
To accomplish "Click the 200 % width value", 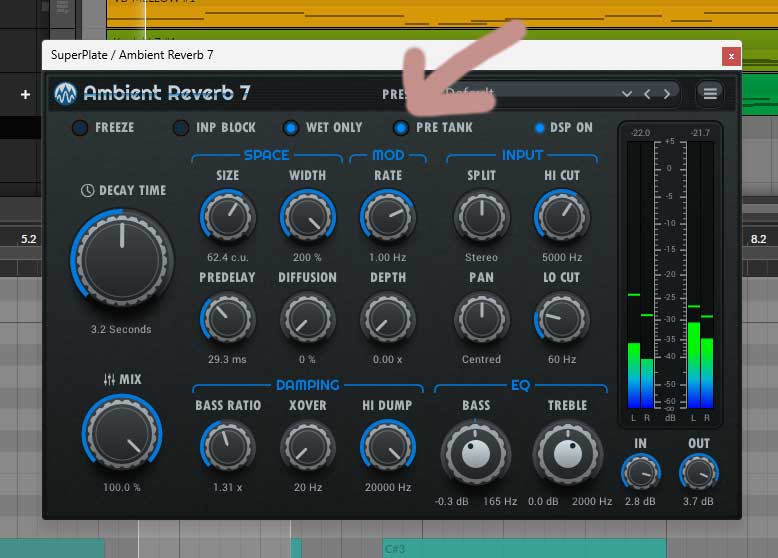I will [307, 257].
